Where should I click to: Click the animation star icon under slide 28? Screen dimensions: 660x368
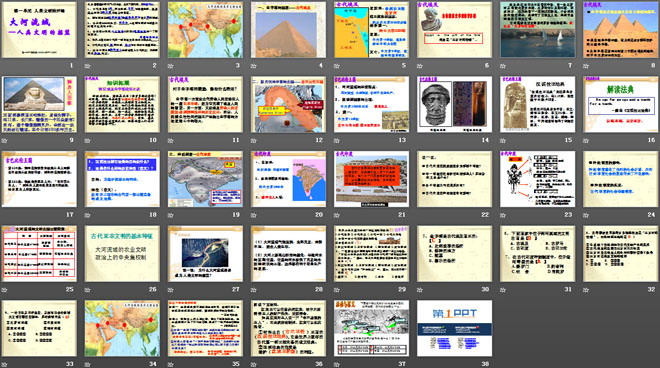point(253,290)
